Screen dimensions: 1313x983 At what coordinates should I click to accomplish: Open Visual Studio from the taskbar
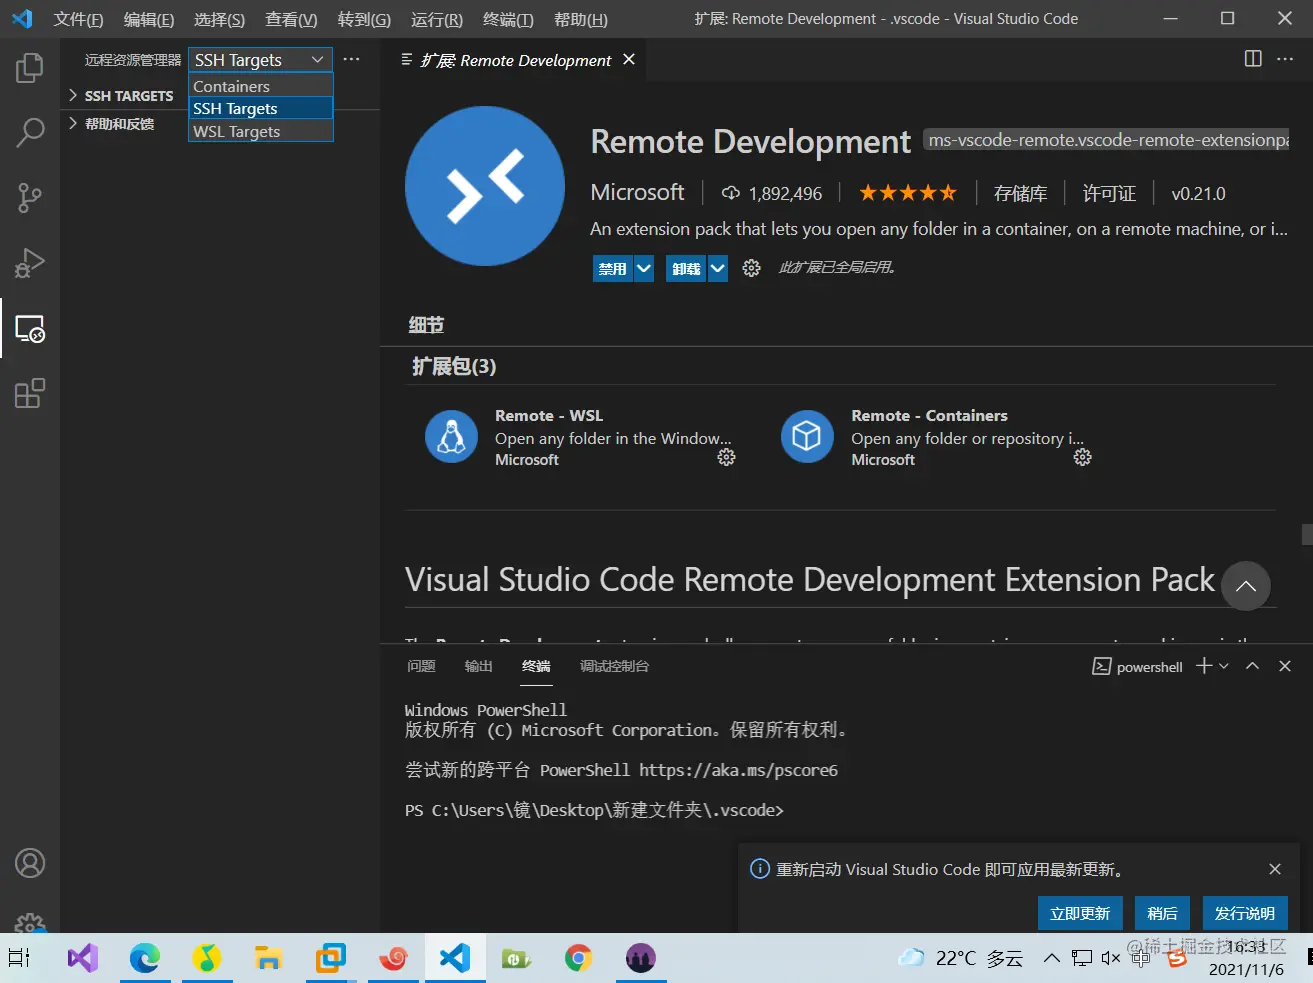coord(83,958)
